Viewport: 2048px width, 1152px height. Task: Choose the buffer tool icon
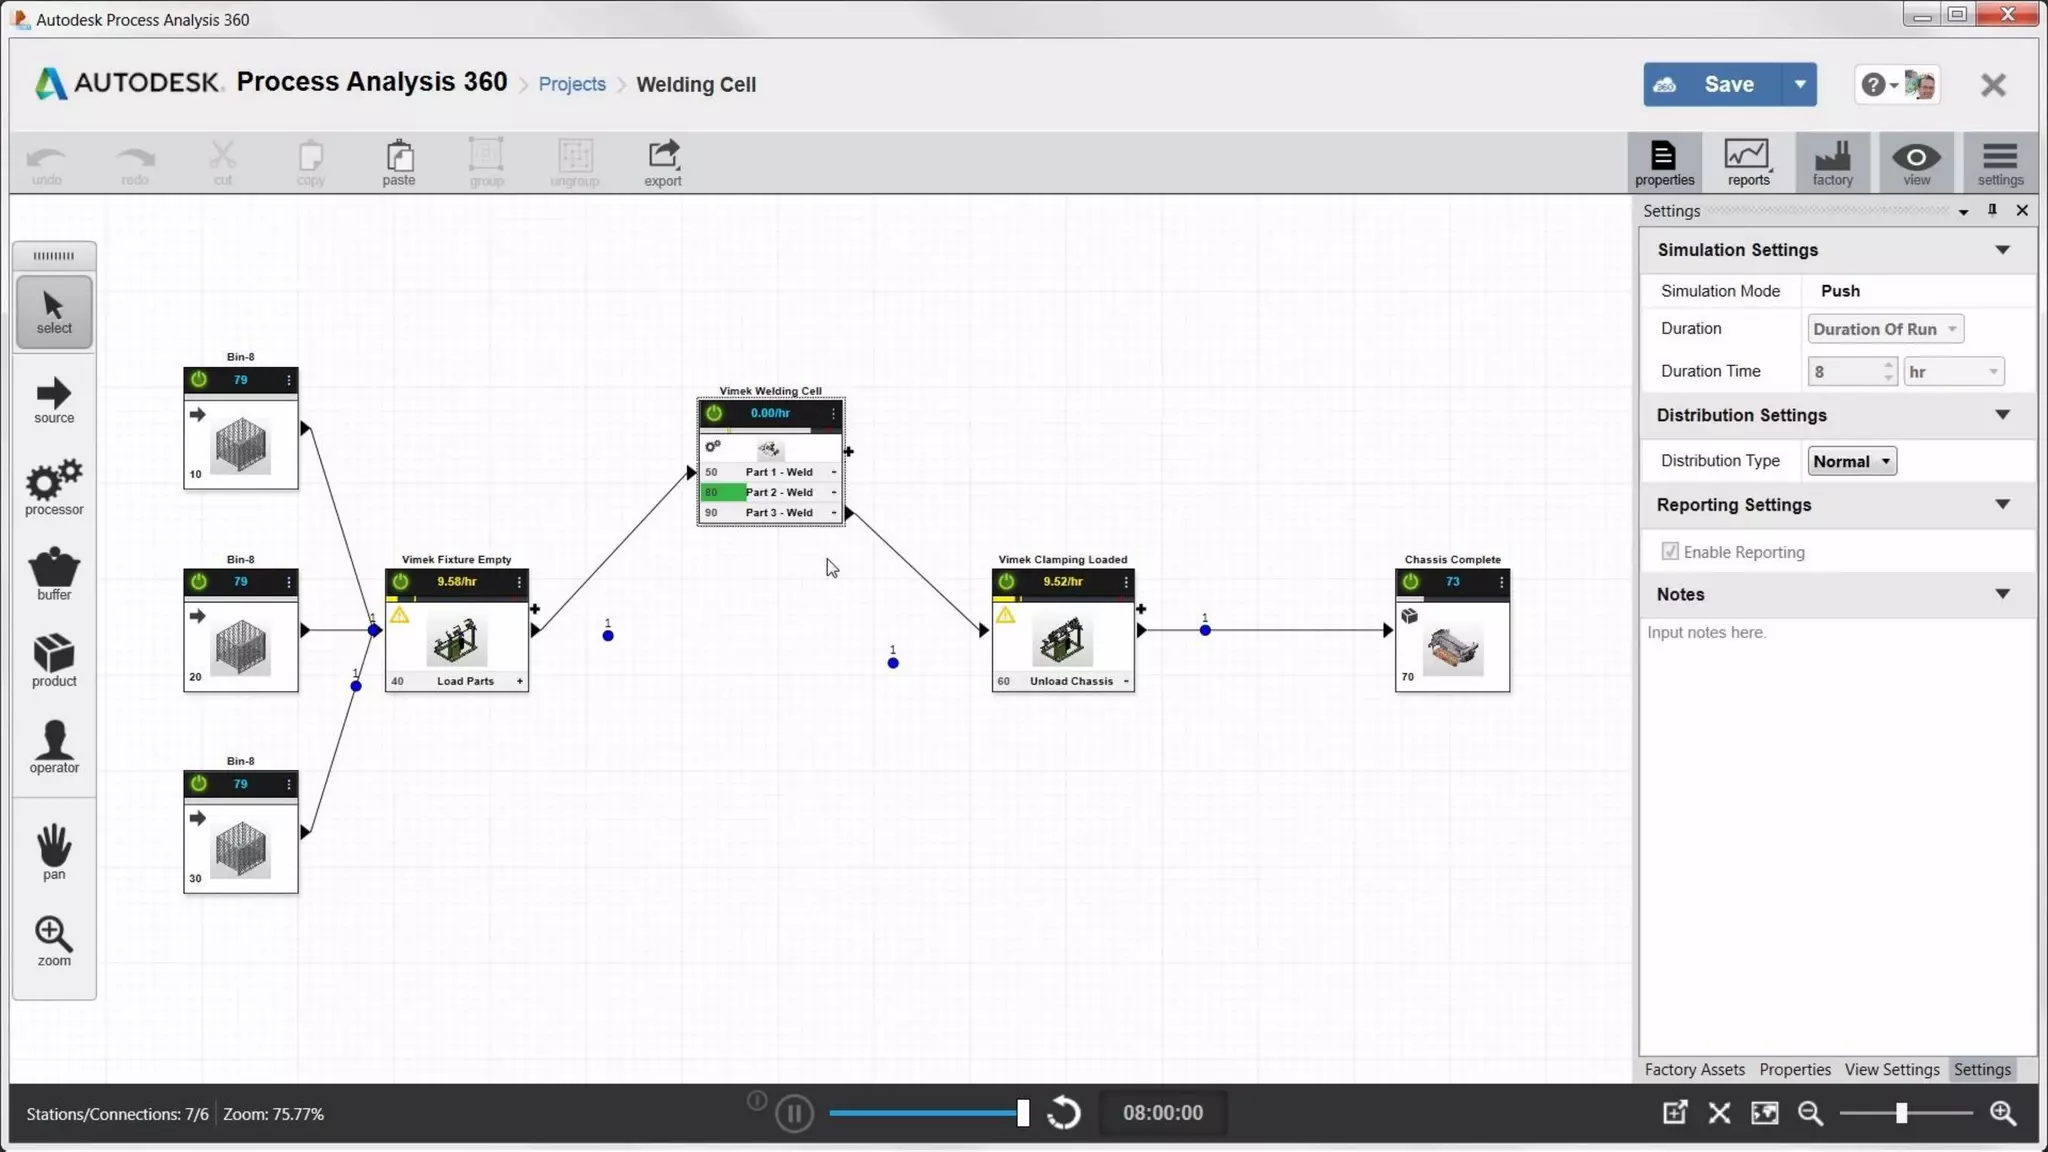[54, 573]
